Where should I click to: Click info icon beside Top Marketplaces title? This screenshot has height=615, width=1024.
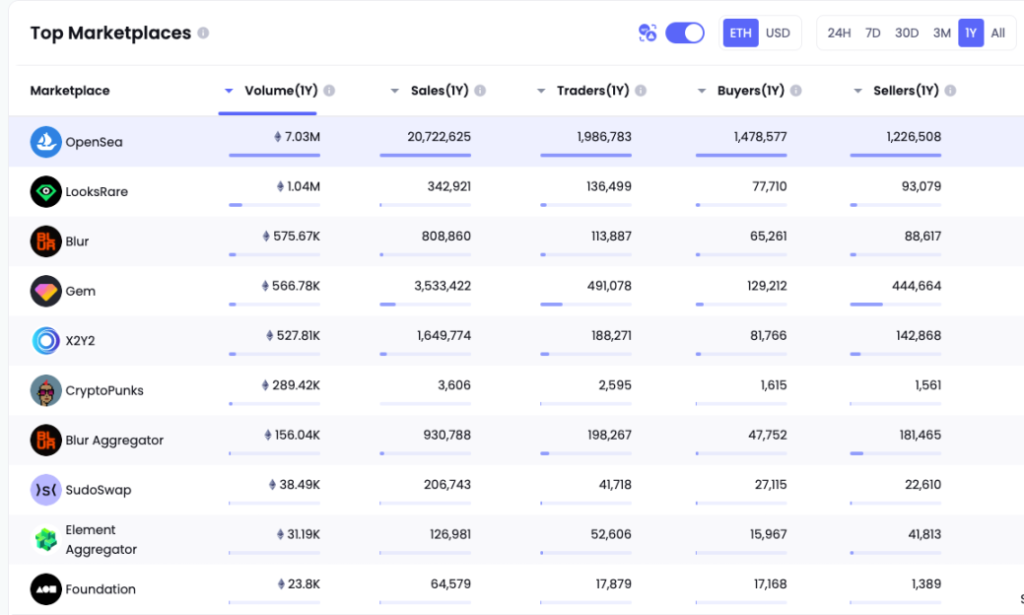pos(203,33)
